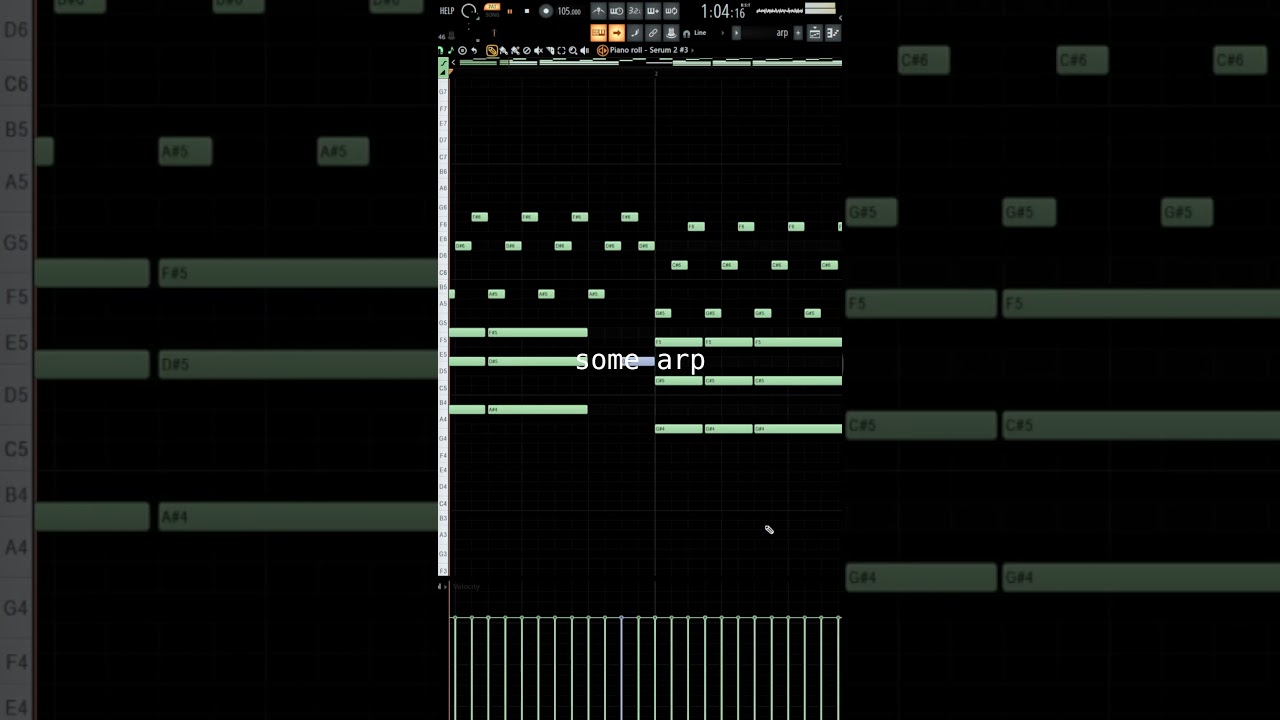Open the HELP menu
Viewport: 1280px width, 720px height.
[446, 11]
